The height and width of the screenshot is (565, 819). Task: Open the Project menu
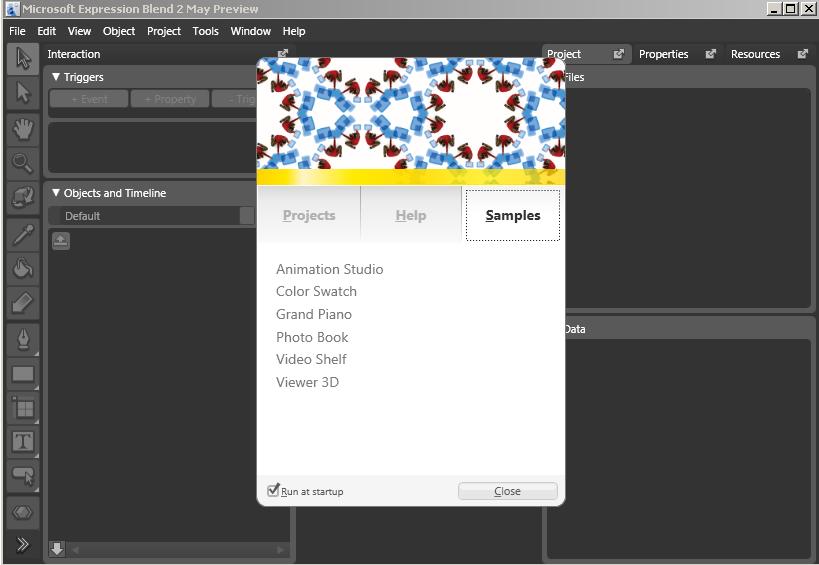164,31
